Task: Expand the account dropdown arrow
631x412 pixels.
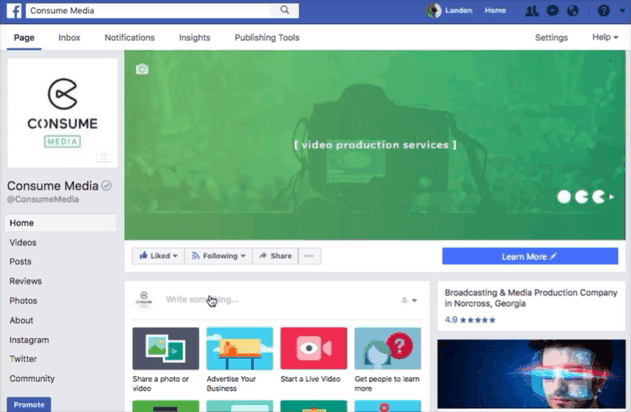Action: pyautogui.click(x=622, y=11)
